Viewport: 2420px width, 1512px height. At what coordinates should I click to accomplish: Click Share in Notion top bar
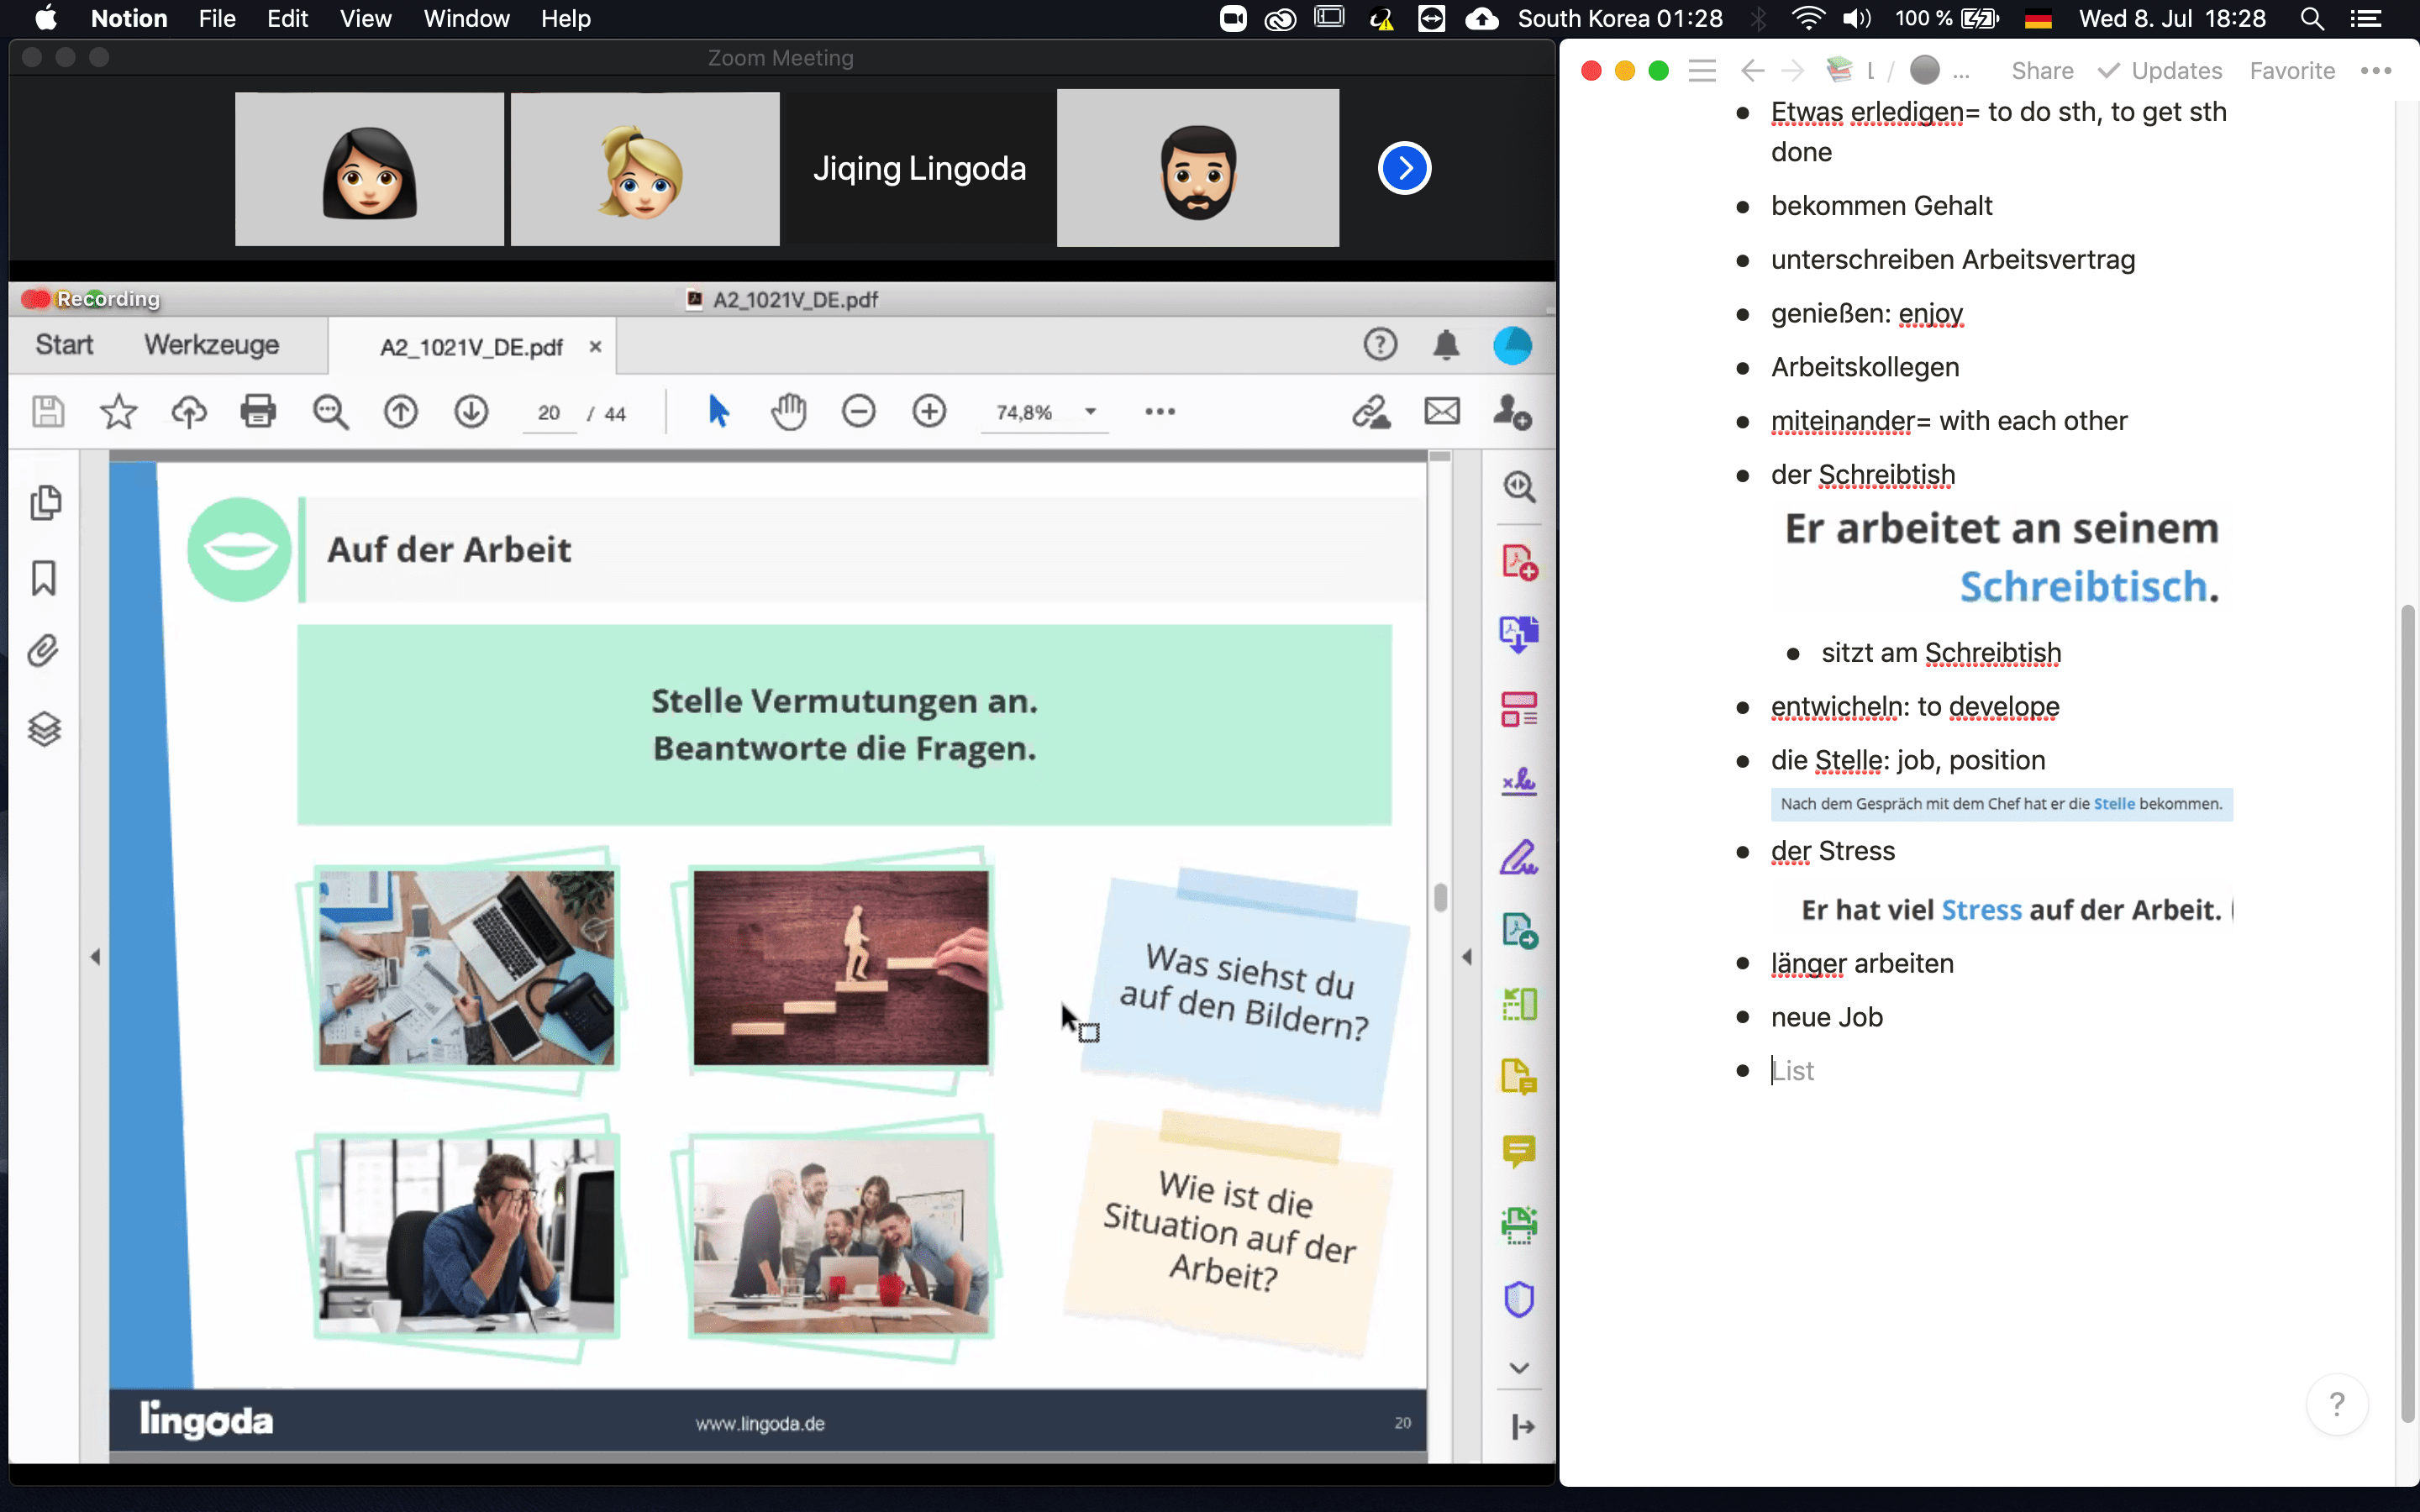[x=2041, y=71]
